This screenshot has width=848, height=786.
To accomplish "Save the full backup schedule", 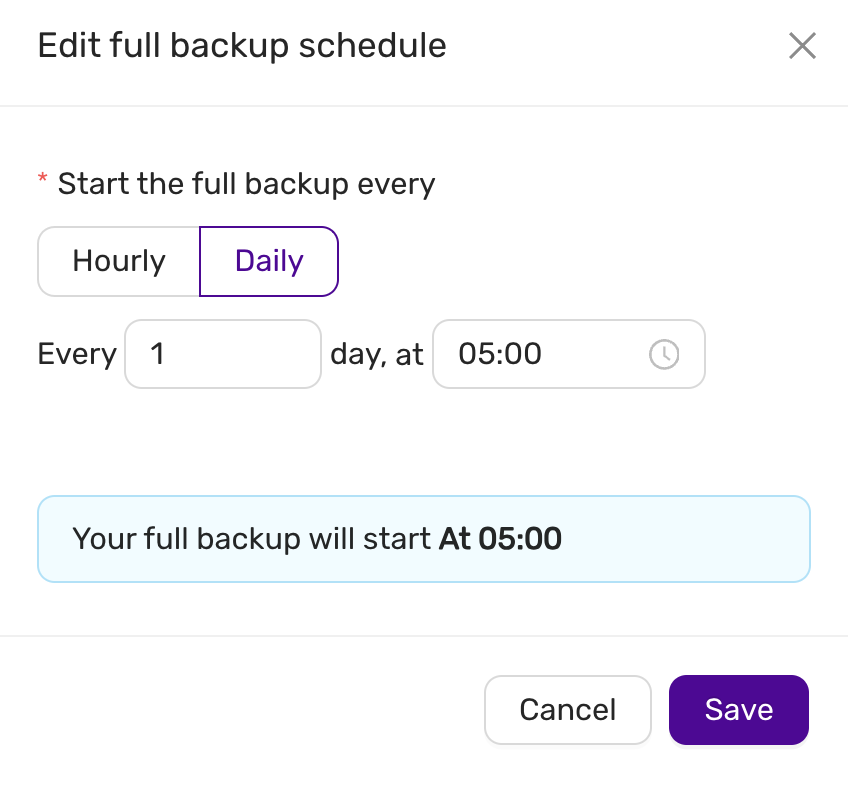I will coord(738,710).
